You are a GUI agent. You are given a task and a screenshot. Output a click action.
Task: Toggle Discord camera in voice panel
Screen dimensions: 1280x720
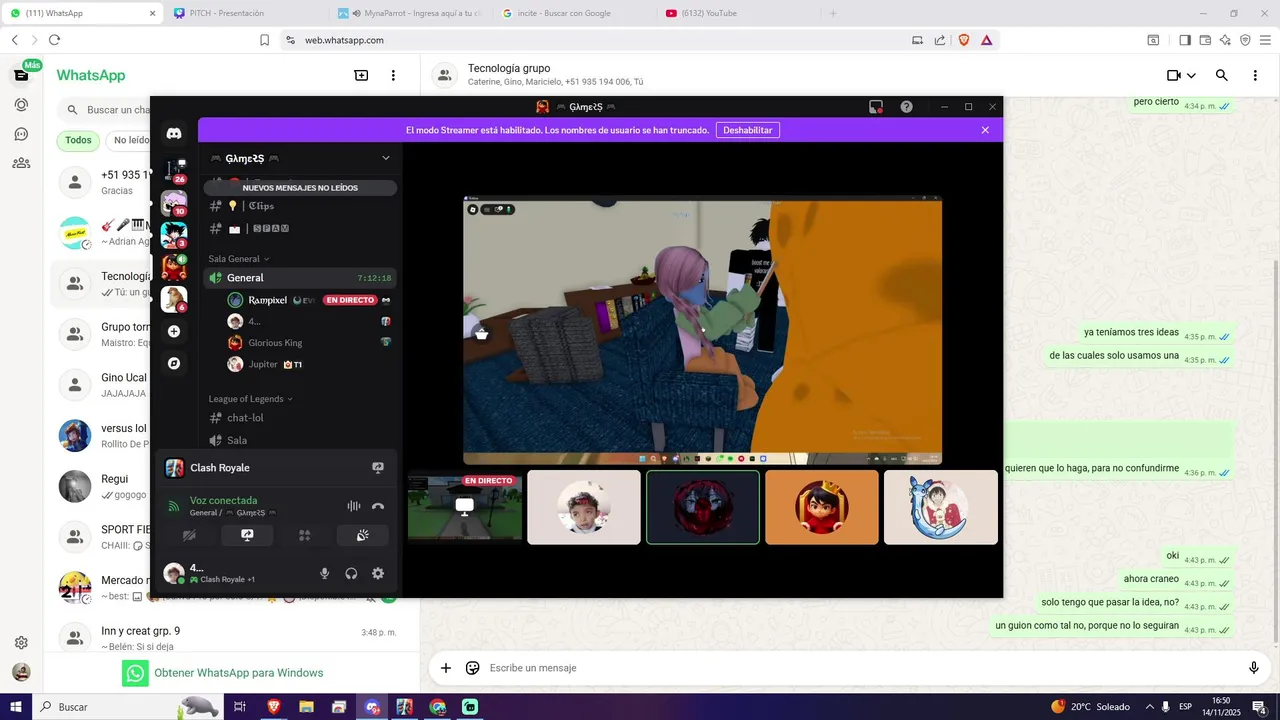coord(189,536)
